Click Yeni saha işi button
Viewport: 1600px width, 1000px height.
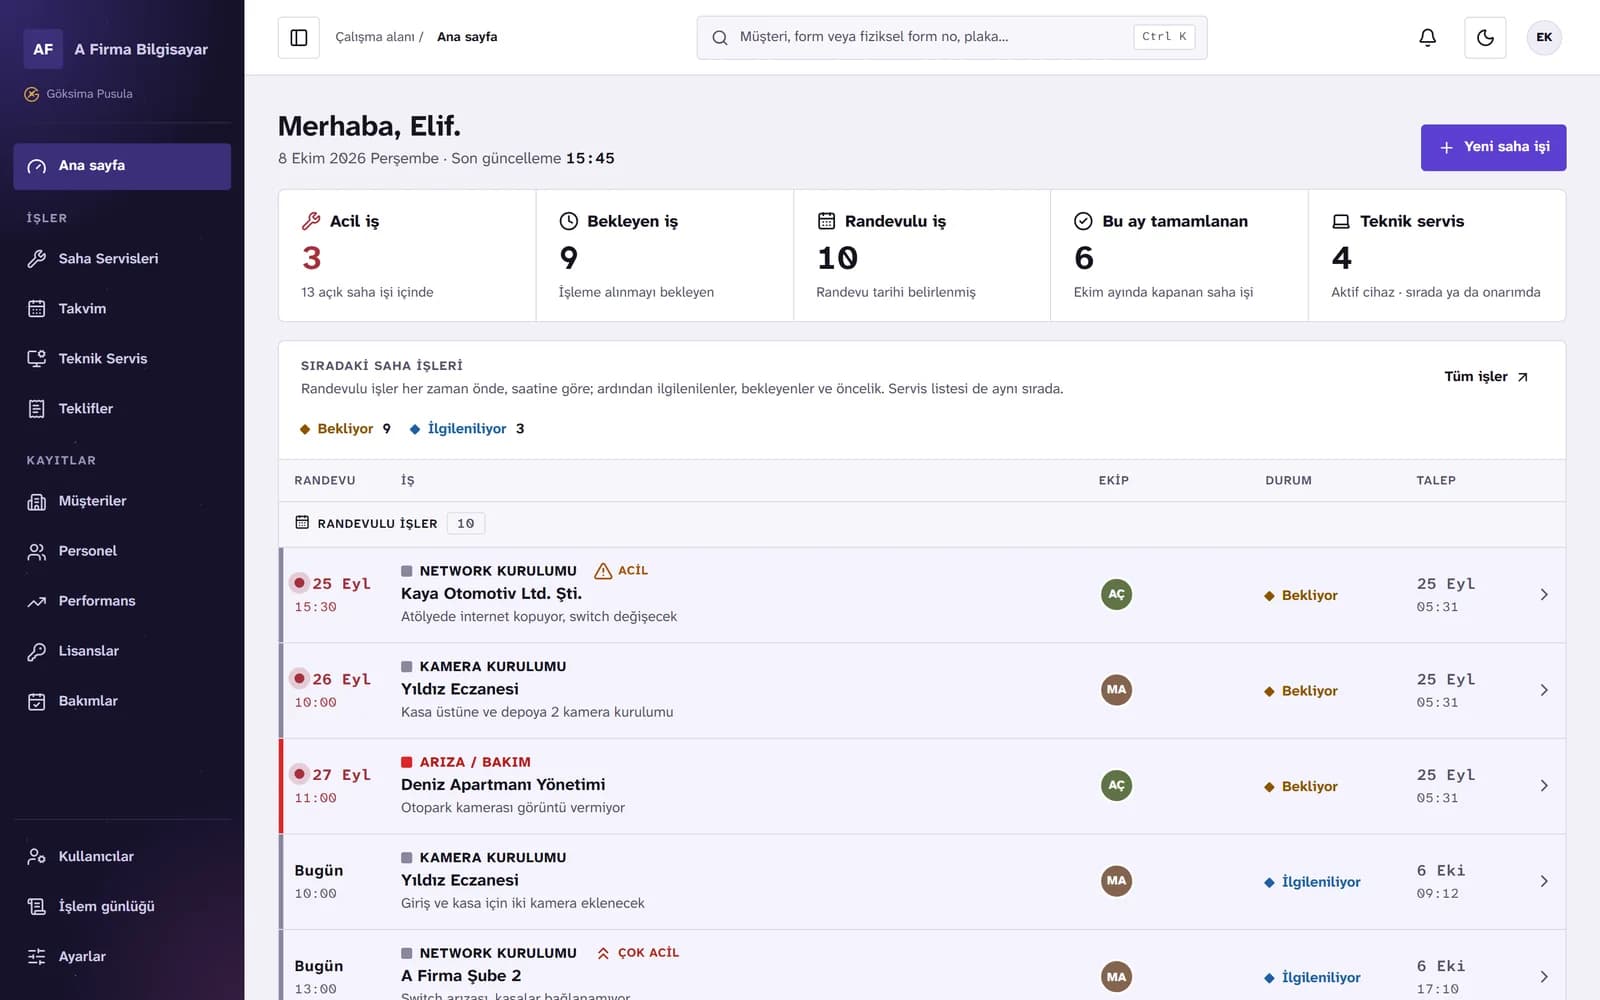click(x=1493, y=147)
